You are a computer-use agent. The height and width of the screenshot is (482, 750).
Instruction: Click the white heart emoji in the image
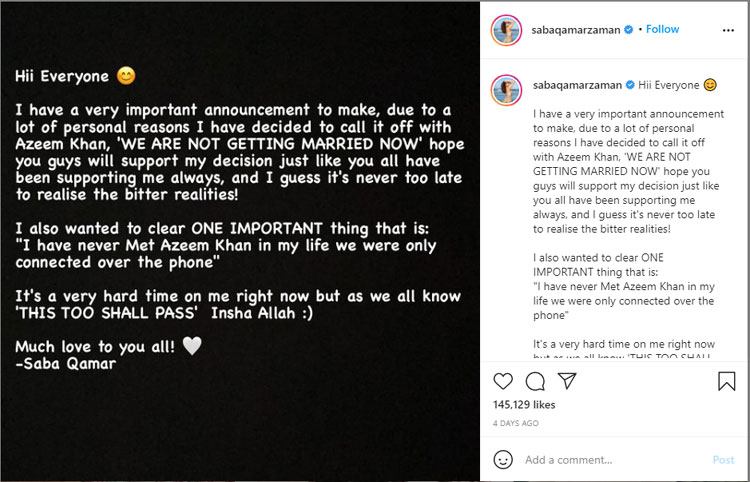192,346
